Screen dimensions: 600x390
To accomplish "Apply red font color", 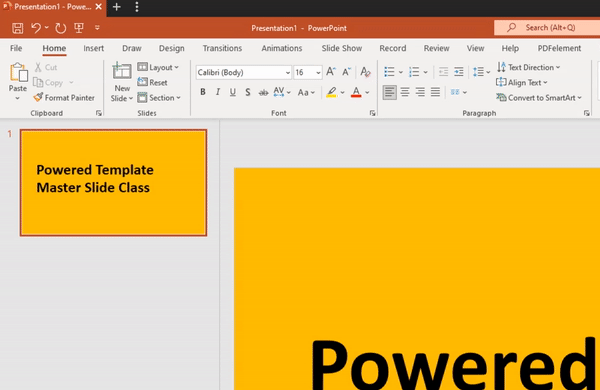I will pyautogui.click(x=356, y=92).
